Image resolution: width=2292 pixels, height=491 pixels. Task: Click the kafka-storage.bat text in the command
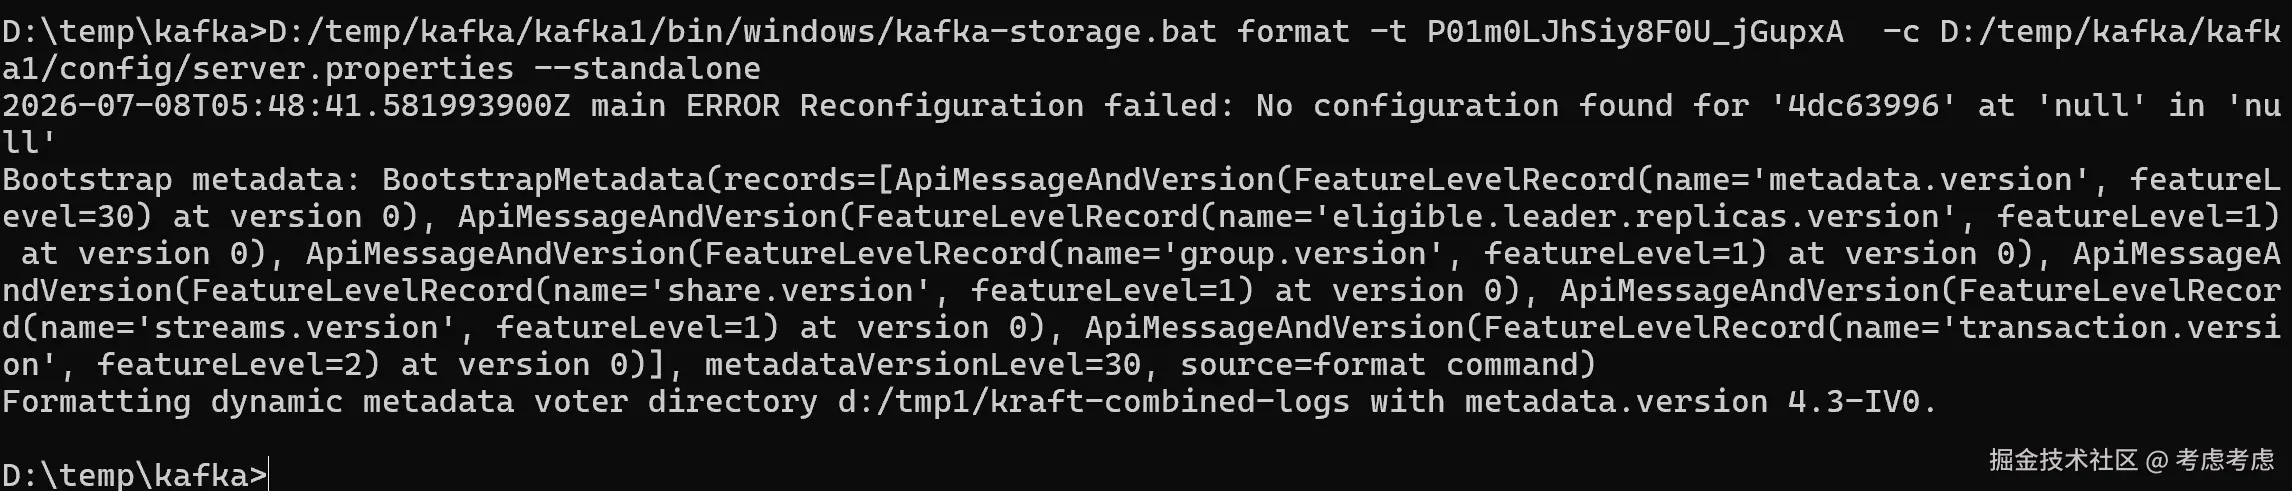(x=1056, y=32)
